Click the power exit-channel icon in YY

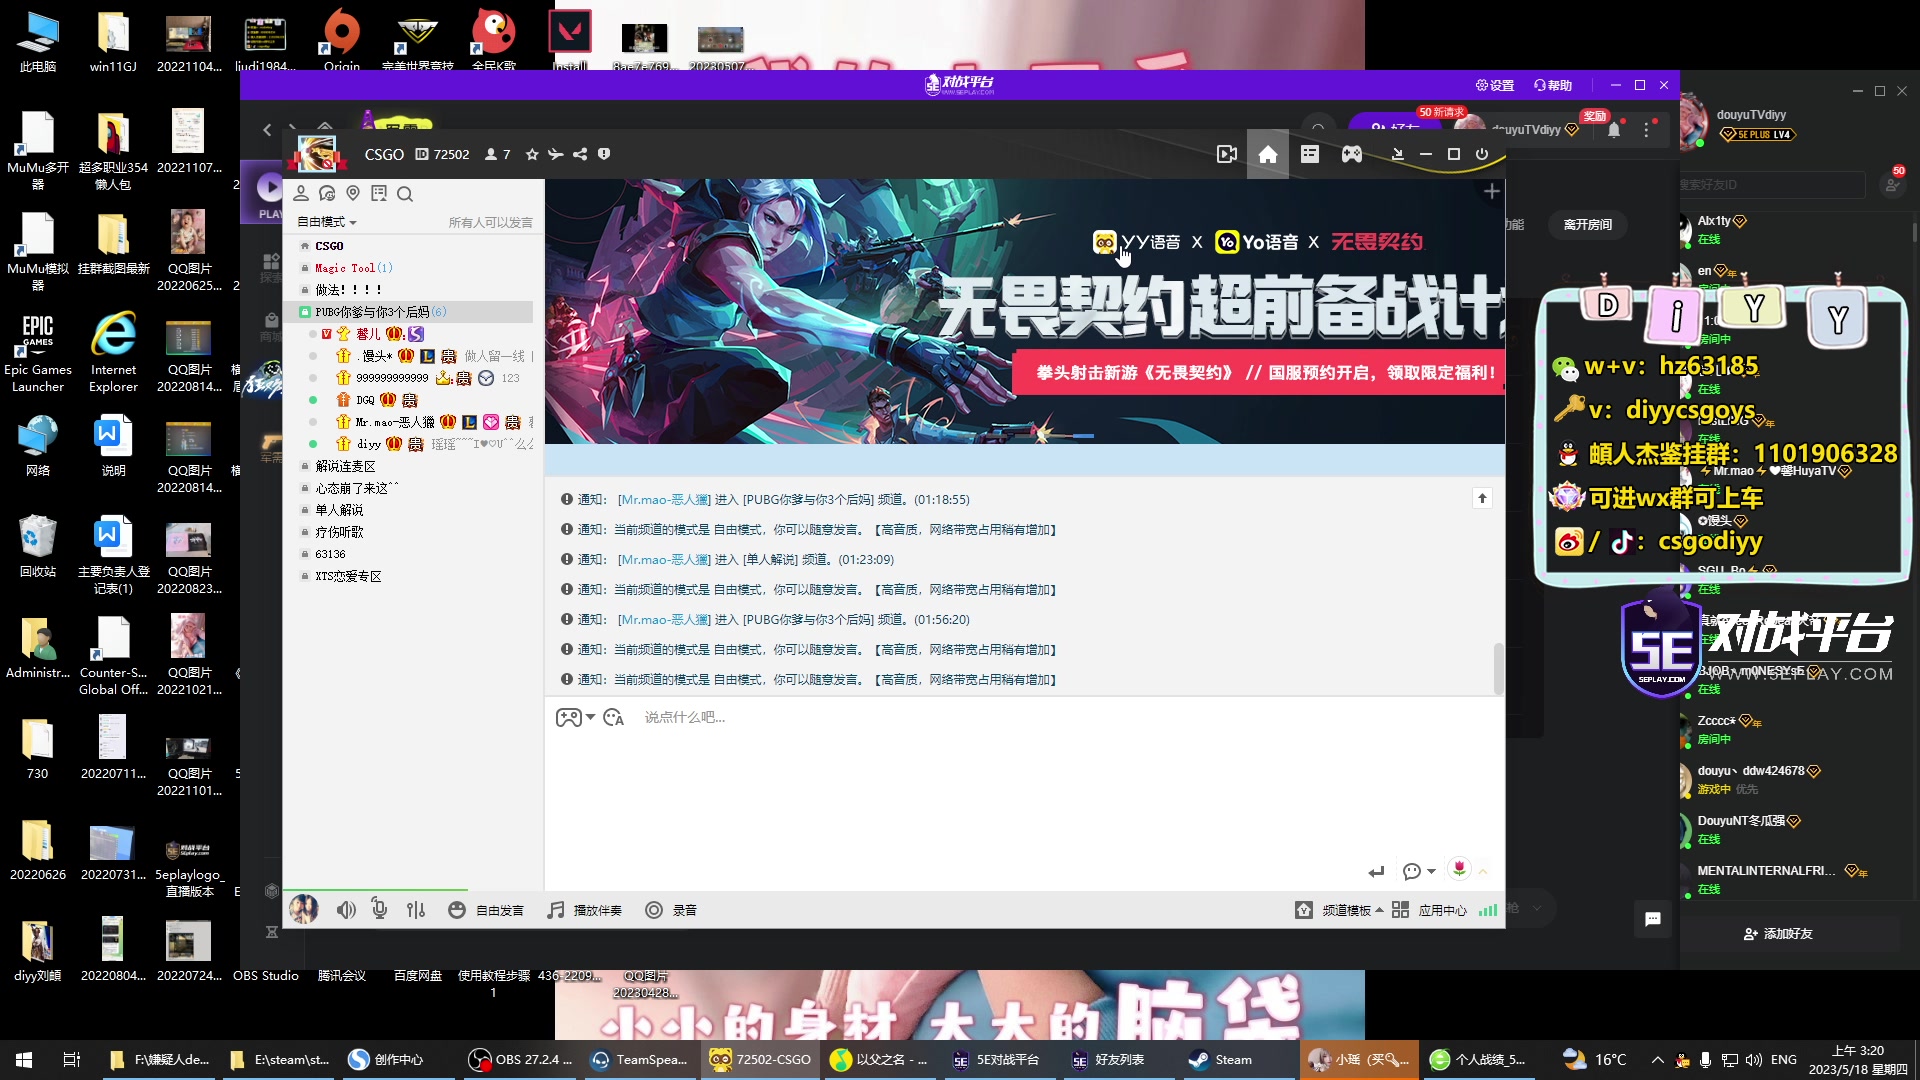pos(1482,154)
